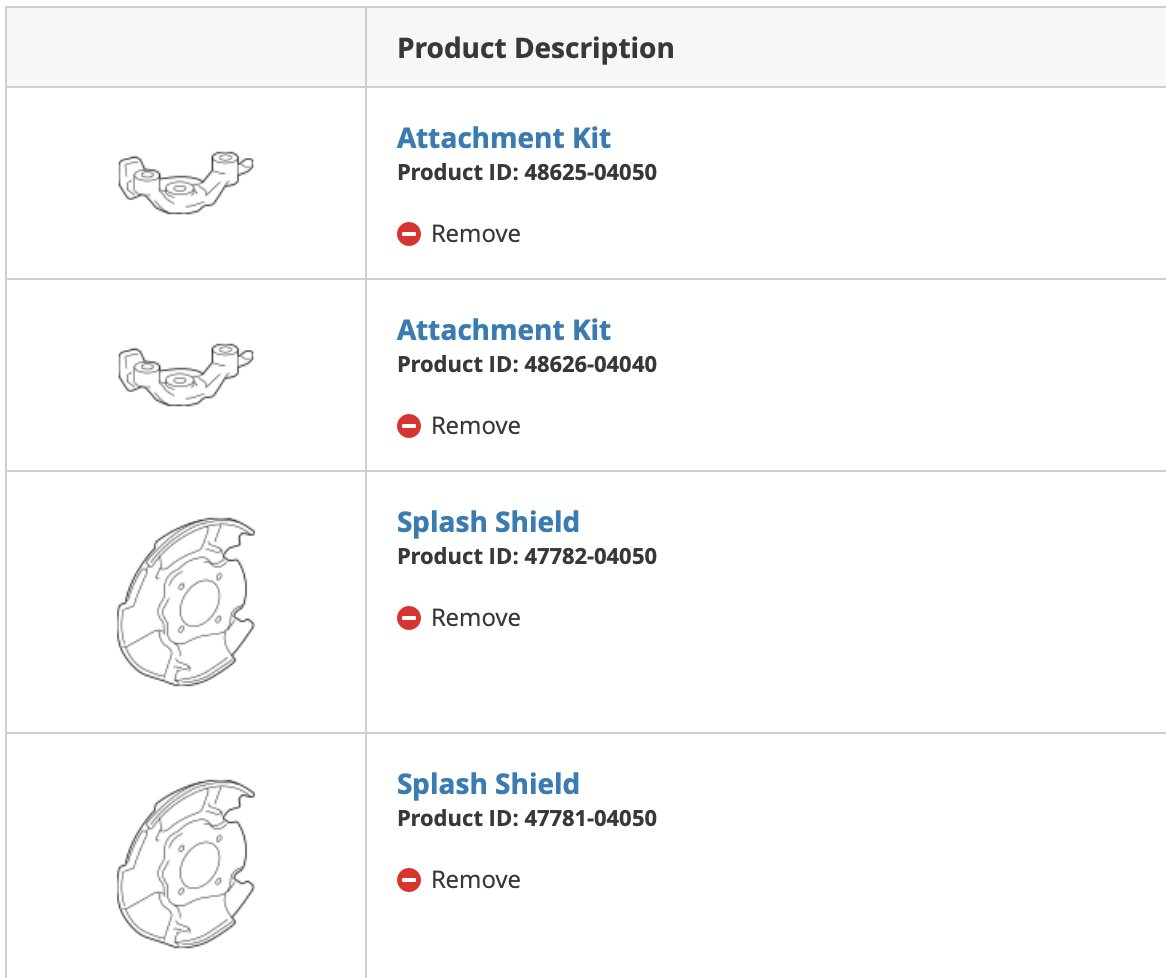1166x978 pixels.
Task: Click the Product Description column header
Action: pyautogui.click(x=535, y=48)
